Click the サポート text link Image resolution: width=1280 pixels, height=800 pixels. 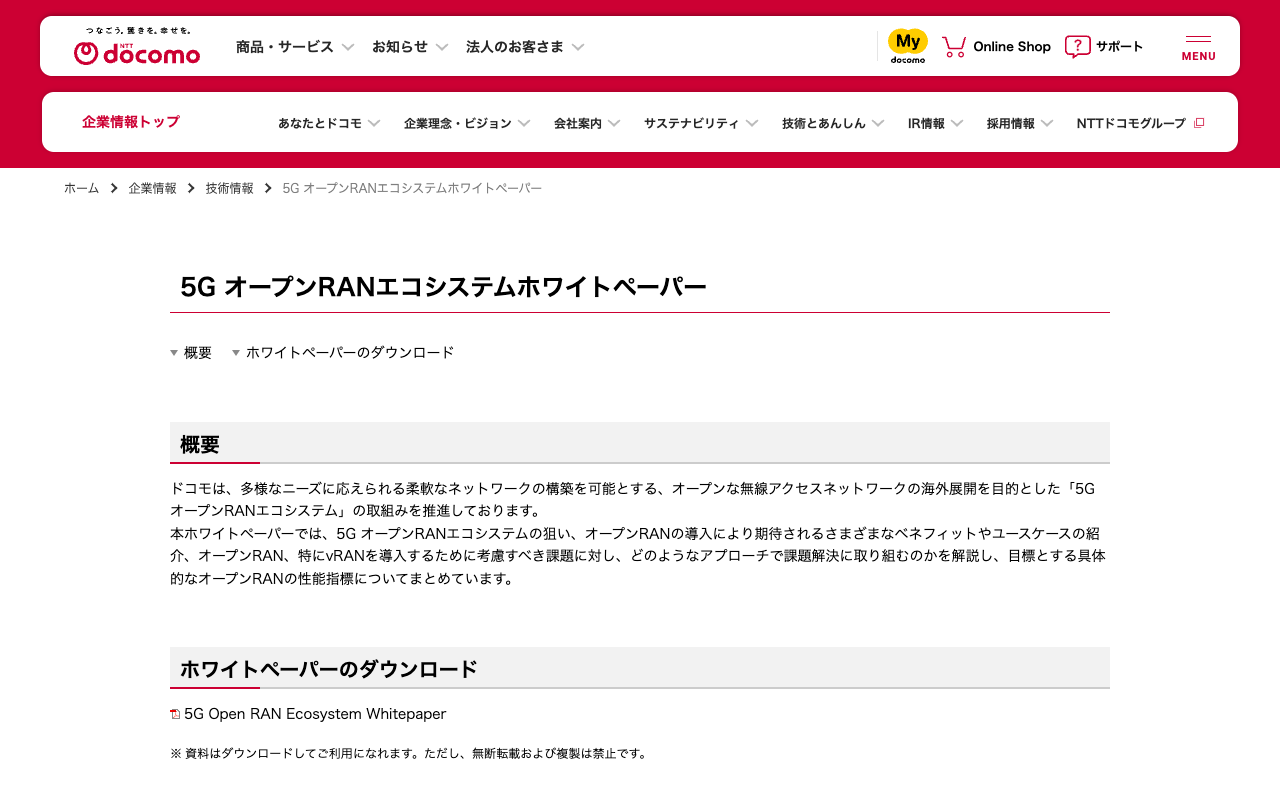click(1119, 46)
